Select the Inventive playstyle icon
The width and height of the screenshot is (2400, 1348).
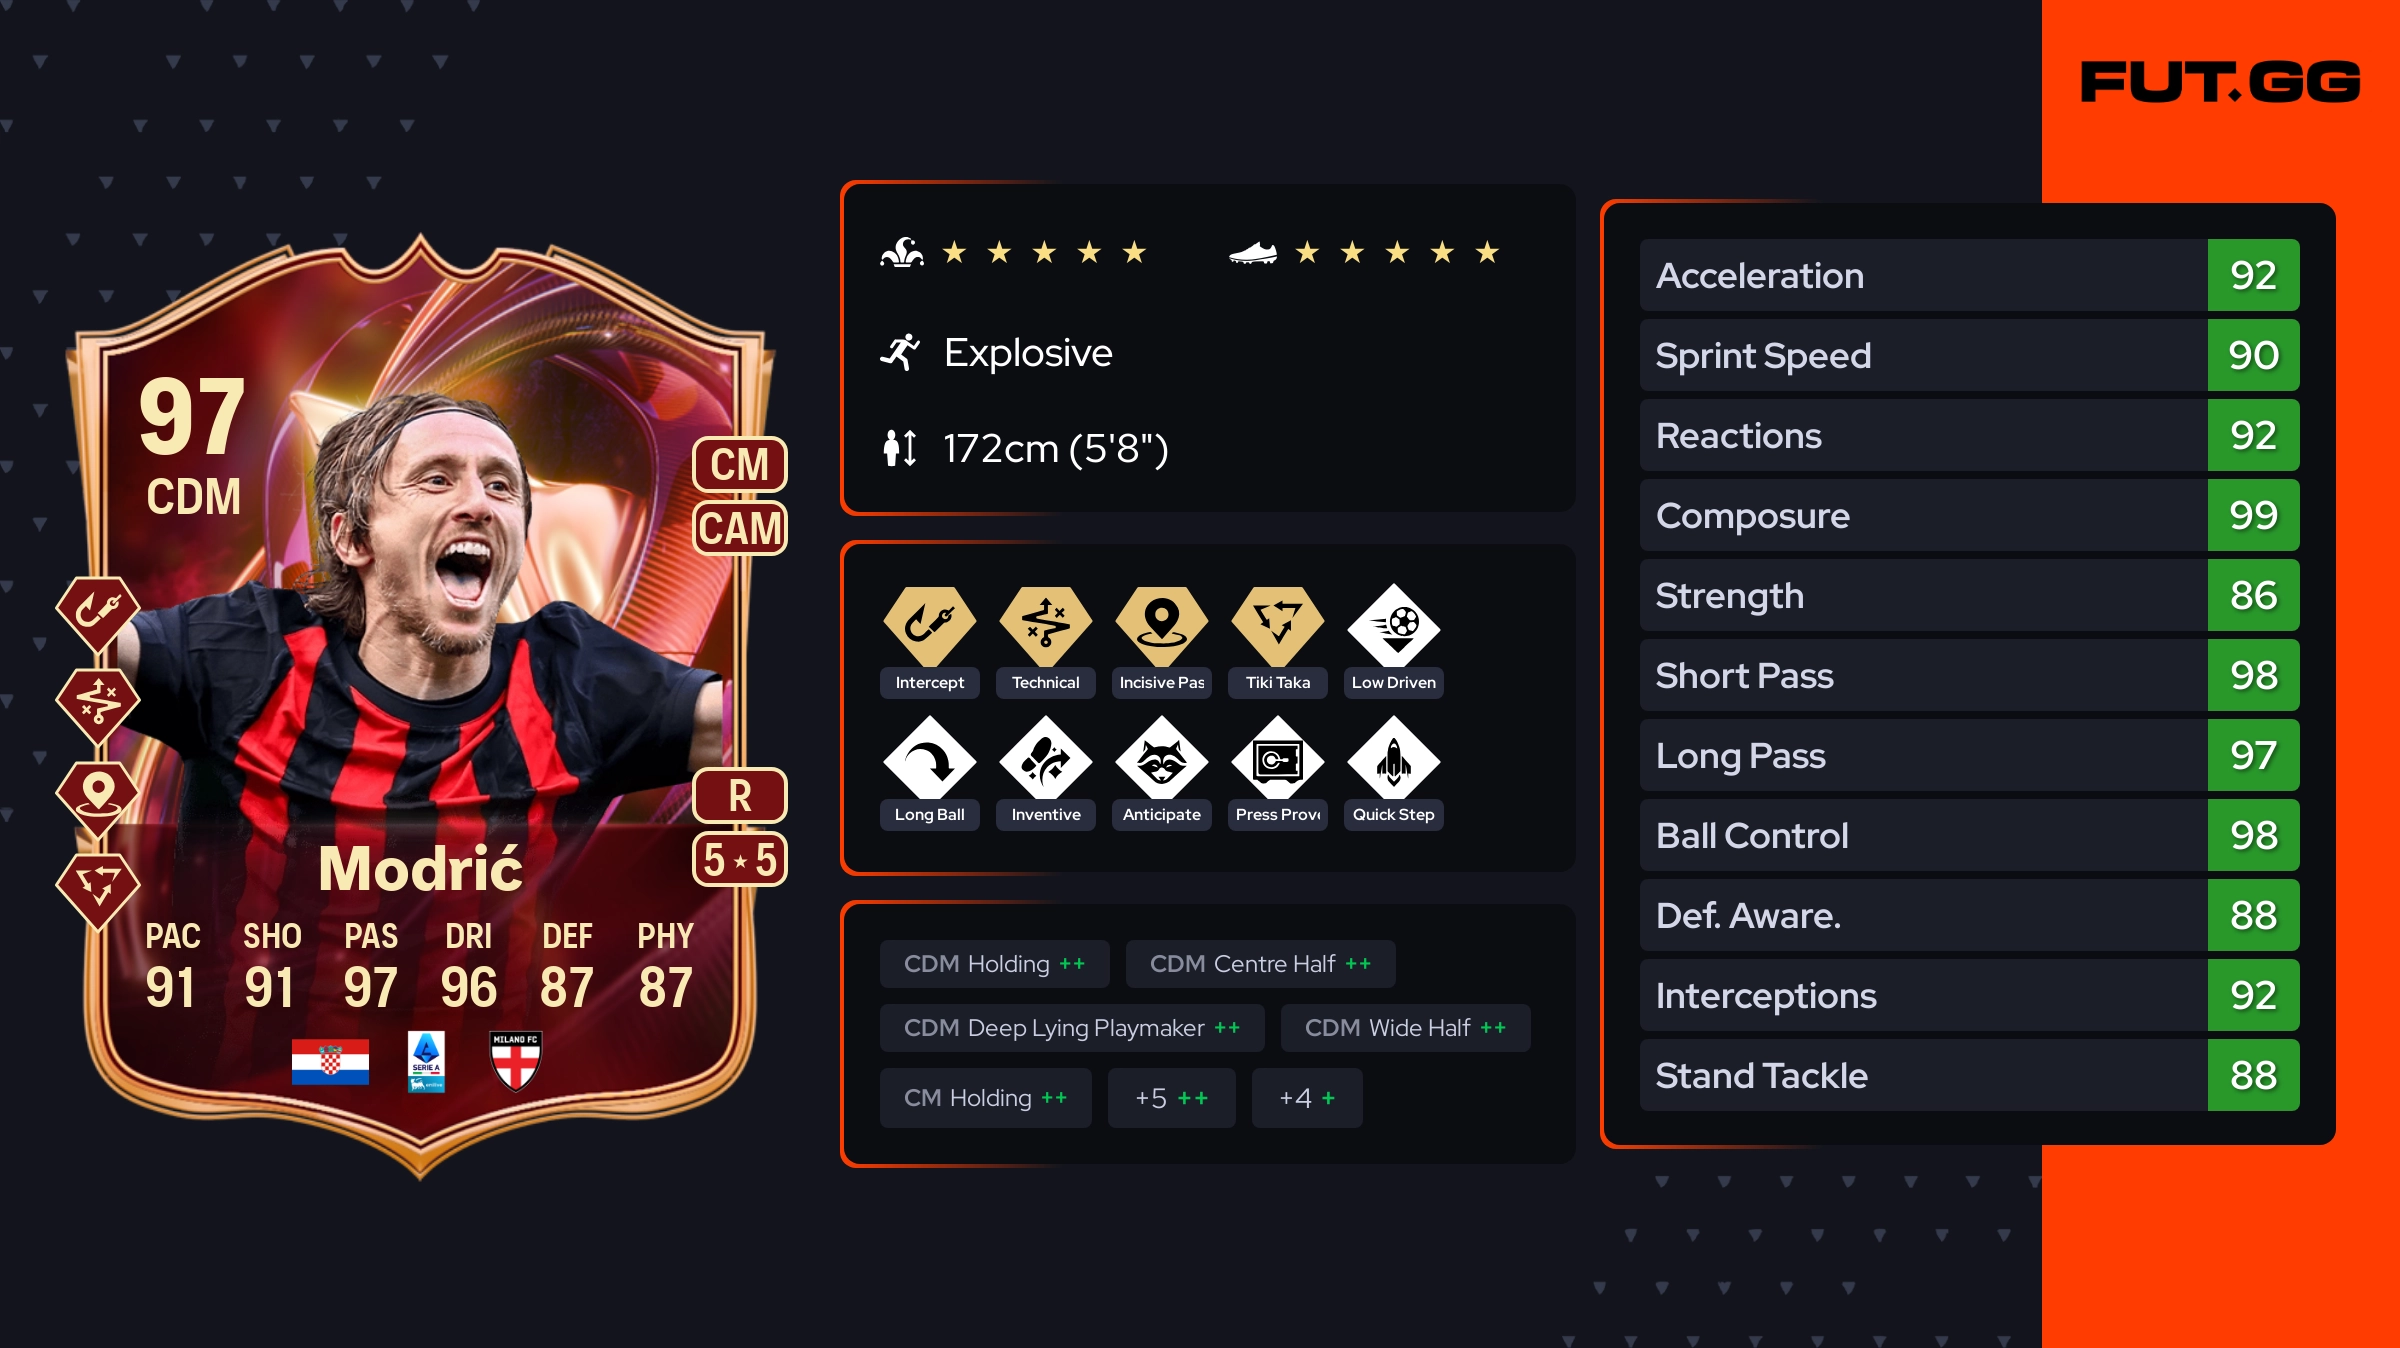tap(1045, 758)
